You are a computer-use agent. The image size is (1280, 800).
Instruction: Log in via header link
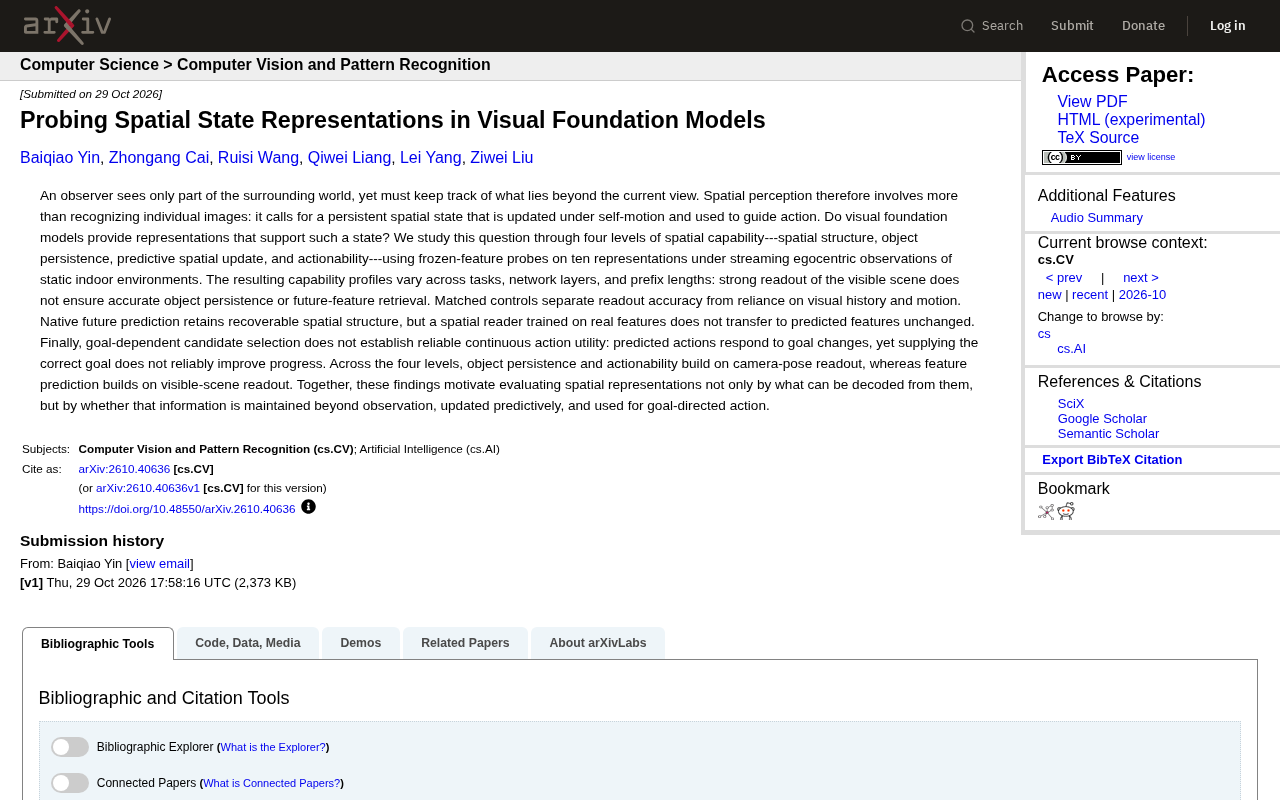(1228, 26)
